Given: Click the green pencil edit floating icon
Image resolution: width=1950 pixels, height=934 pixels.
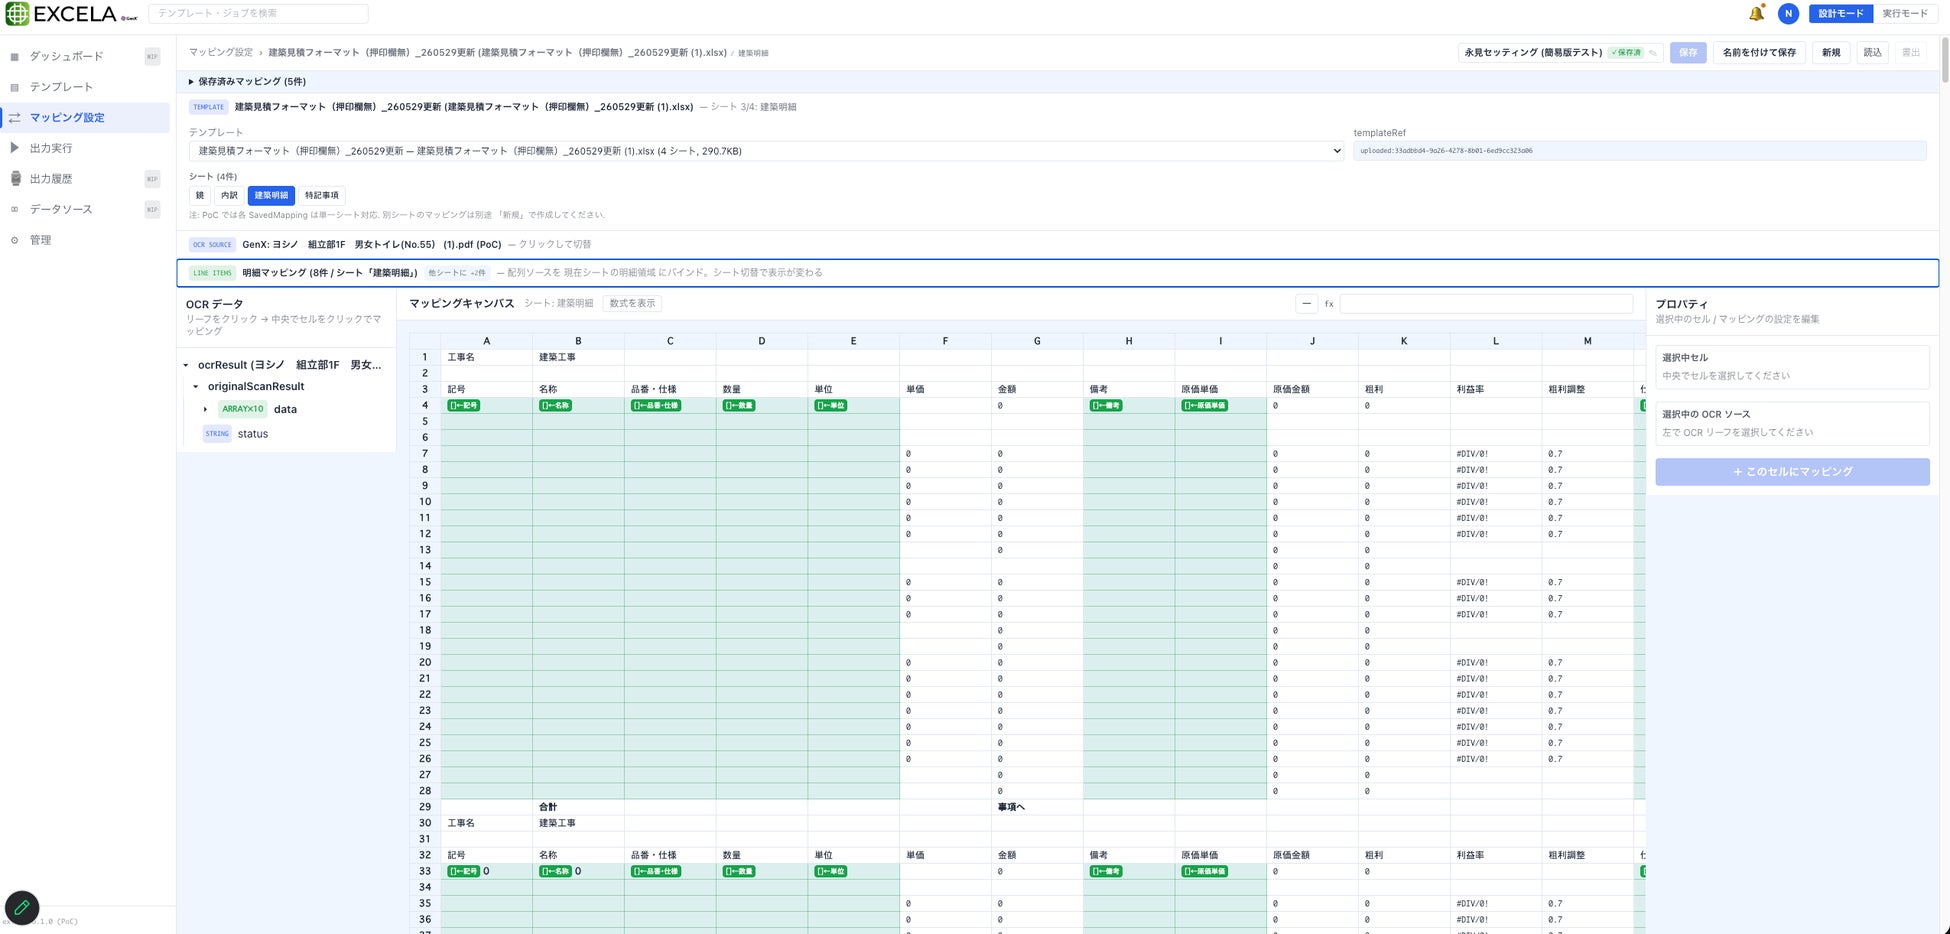Looking at the screenshot, I should click(22, 908).
